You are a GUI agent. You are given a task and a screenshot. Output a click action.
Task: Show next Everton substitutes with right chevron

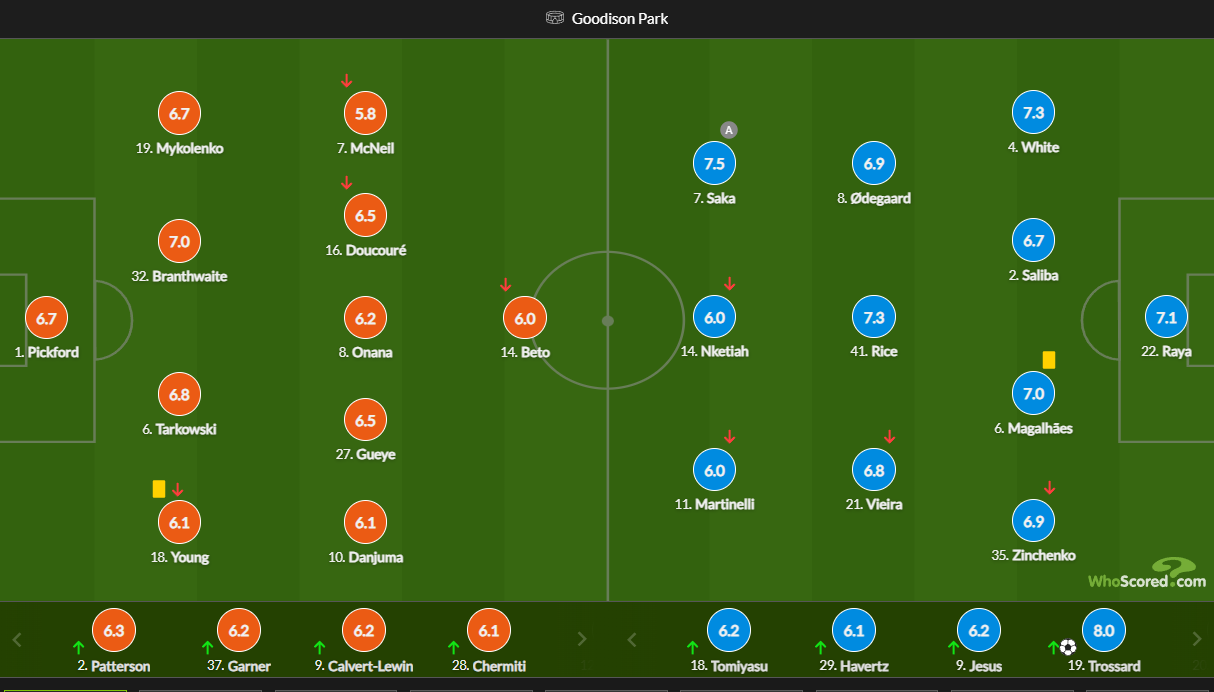coord(583,639)
